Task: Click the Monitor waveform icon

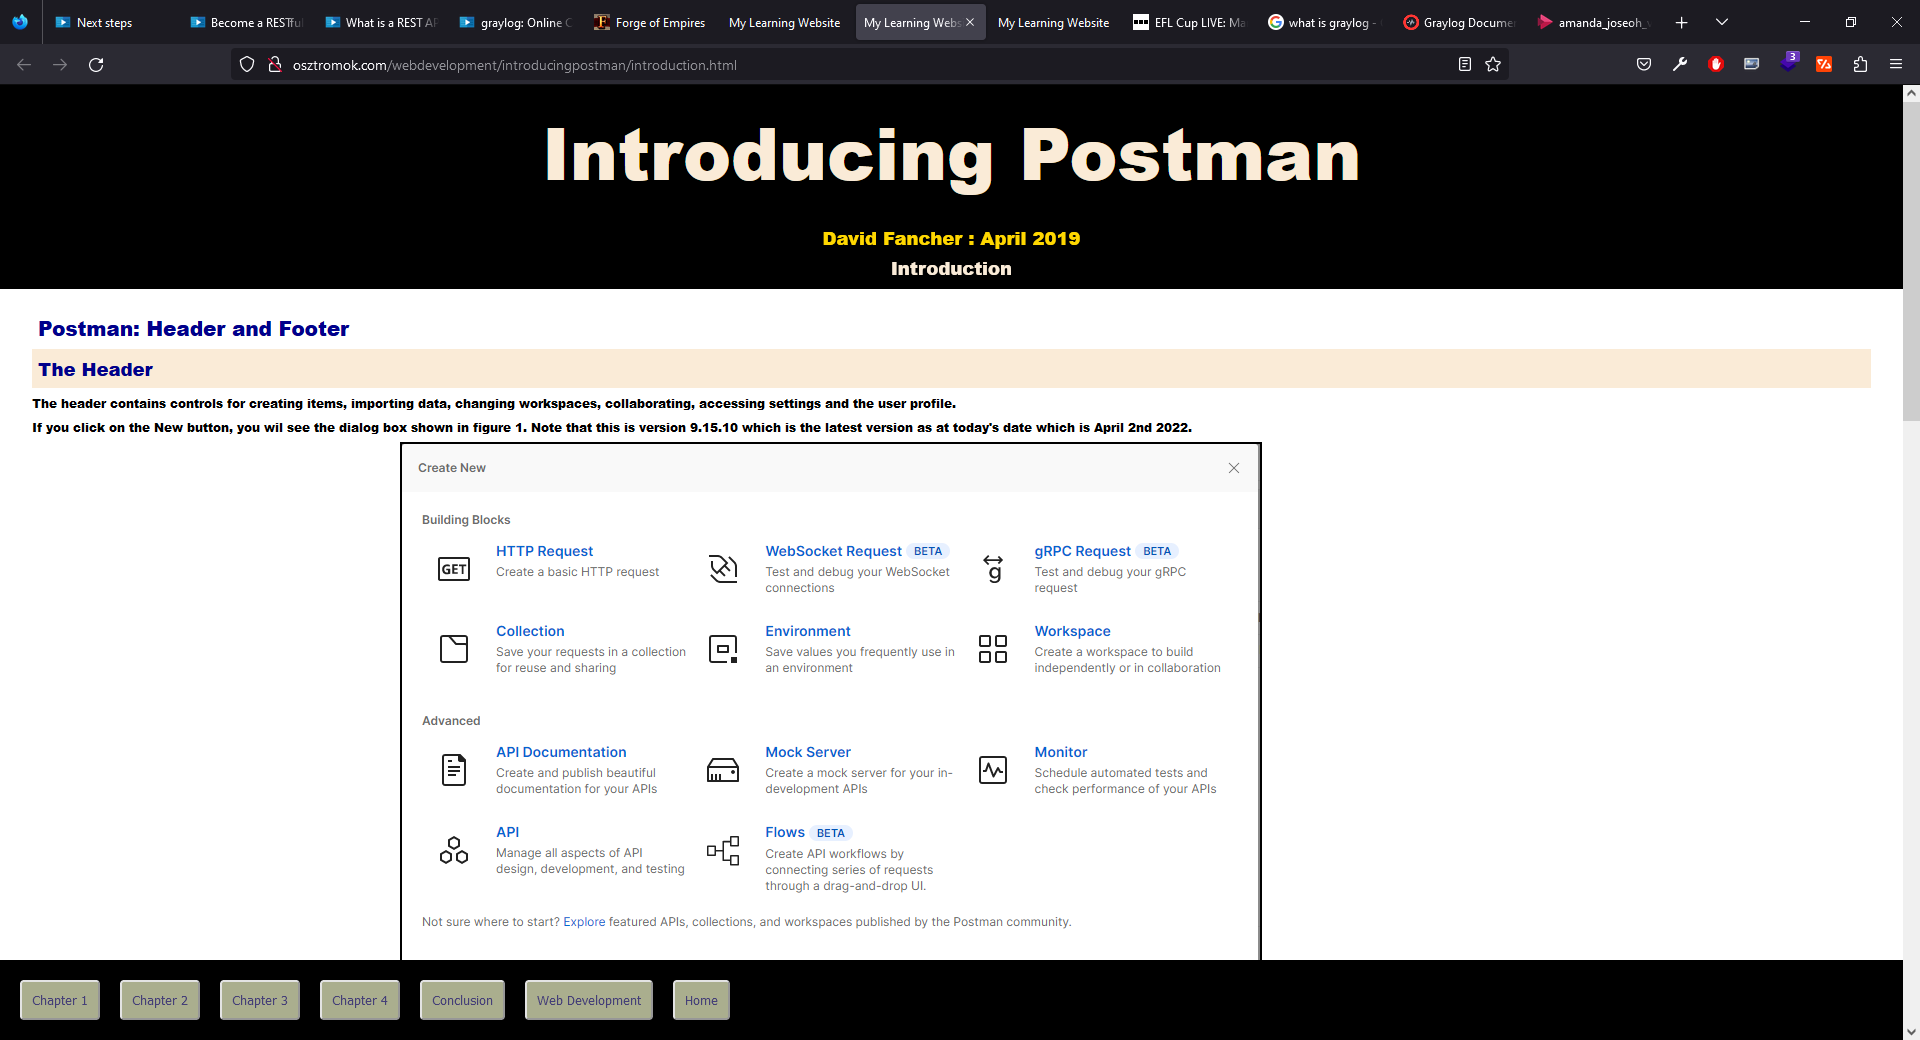Action: pyautogui.click(x=993, y=770)
